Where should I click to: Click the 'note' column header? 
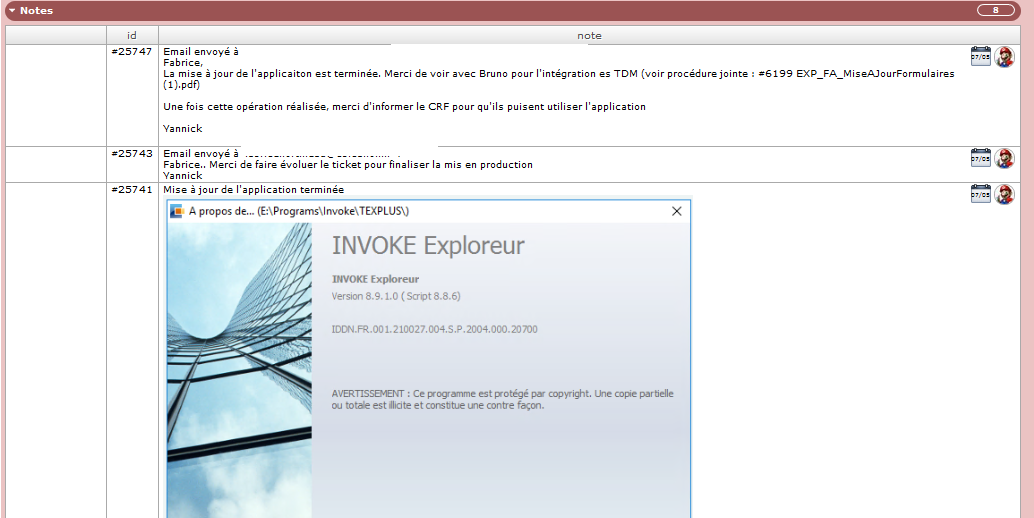point(589,35)
